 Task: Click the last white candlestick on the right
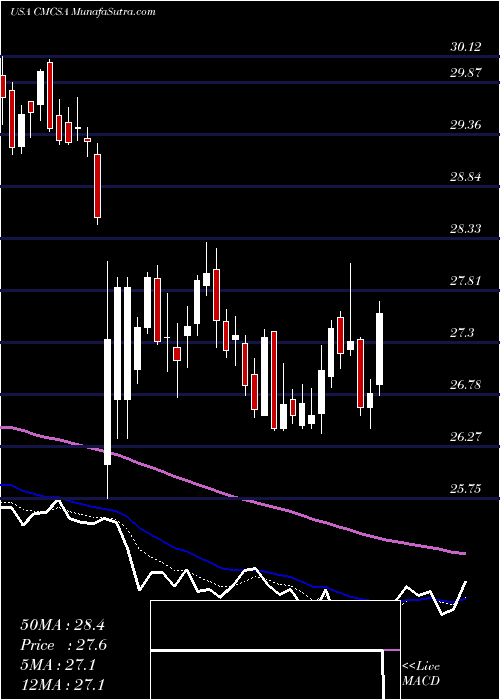coord(380,348)
